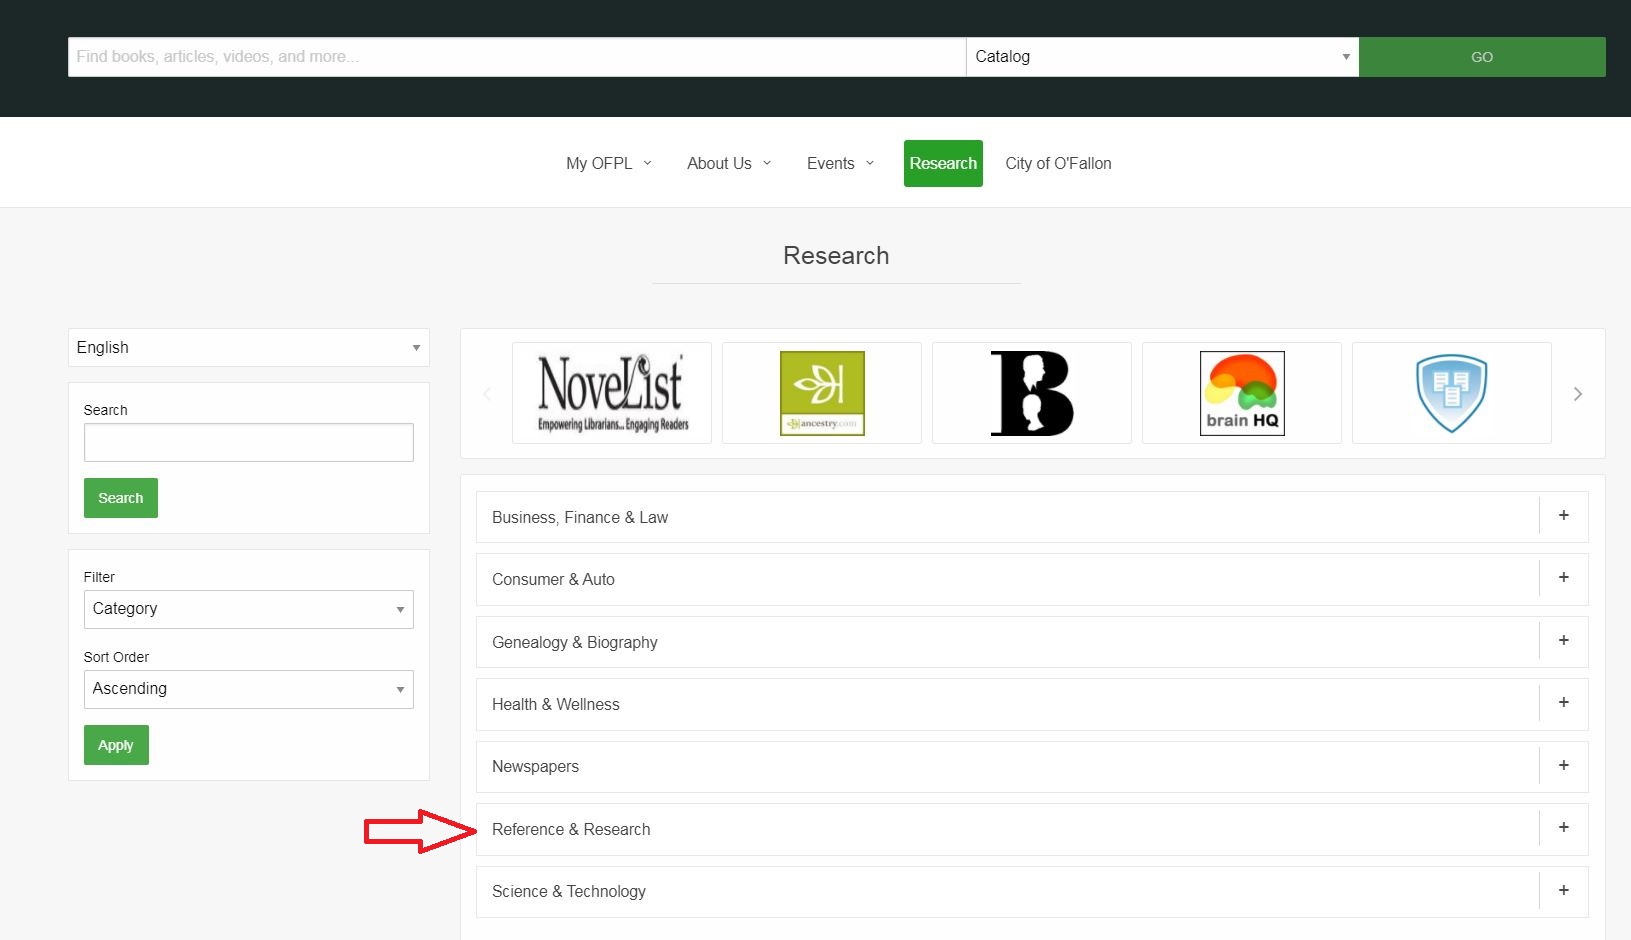Image resolution: width=1631 pixels, height=940 pixels.
Task: Click the left carousel arrow
Action: click(x=487, y=393)
